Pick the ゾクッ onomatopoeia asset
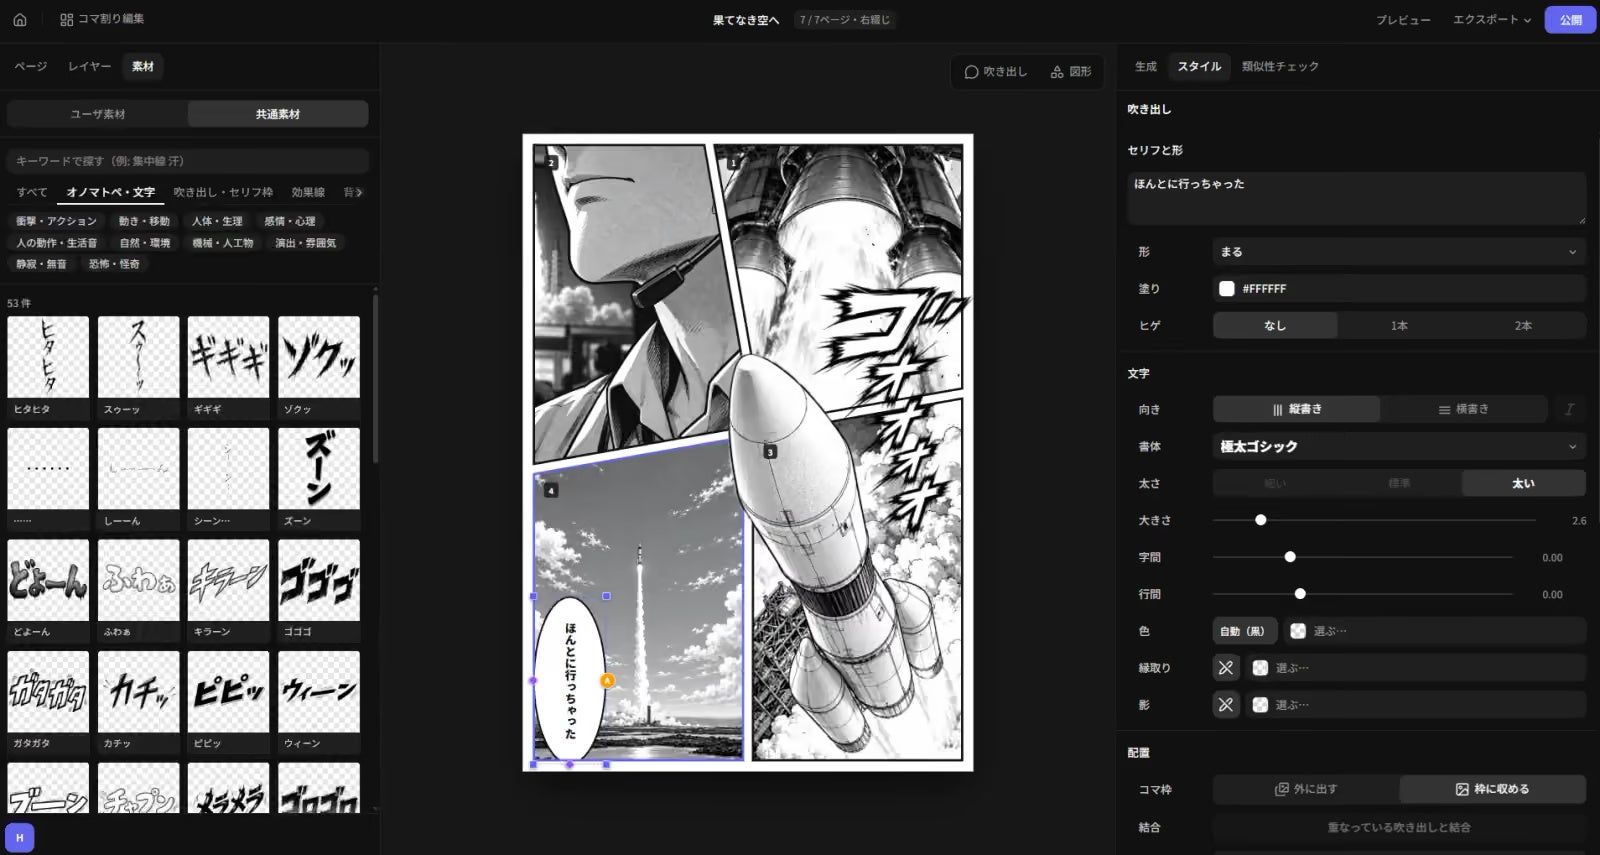 pyautogui.click(x=319, y=366)
